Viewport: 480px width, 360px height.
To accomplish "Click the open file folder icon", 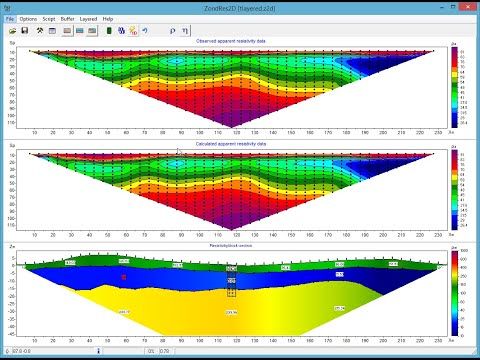I will tap(13, 31).
